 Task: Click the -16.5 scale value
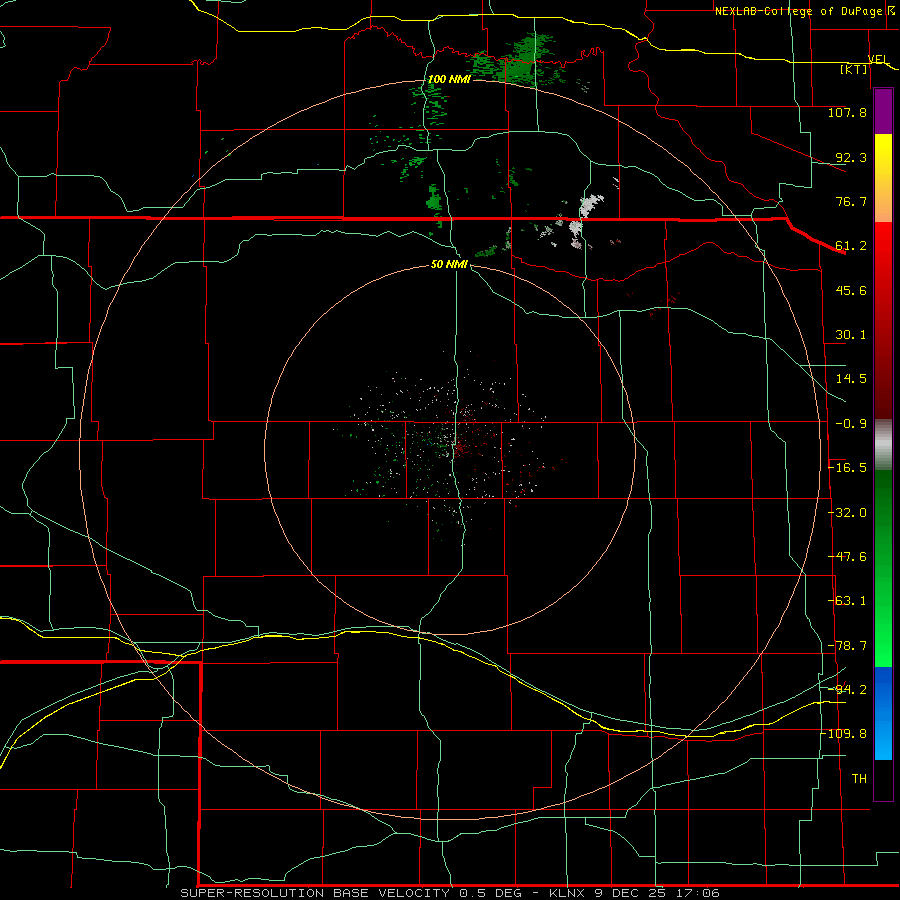coord(847,468)
